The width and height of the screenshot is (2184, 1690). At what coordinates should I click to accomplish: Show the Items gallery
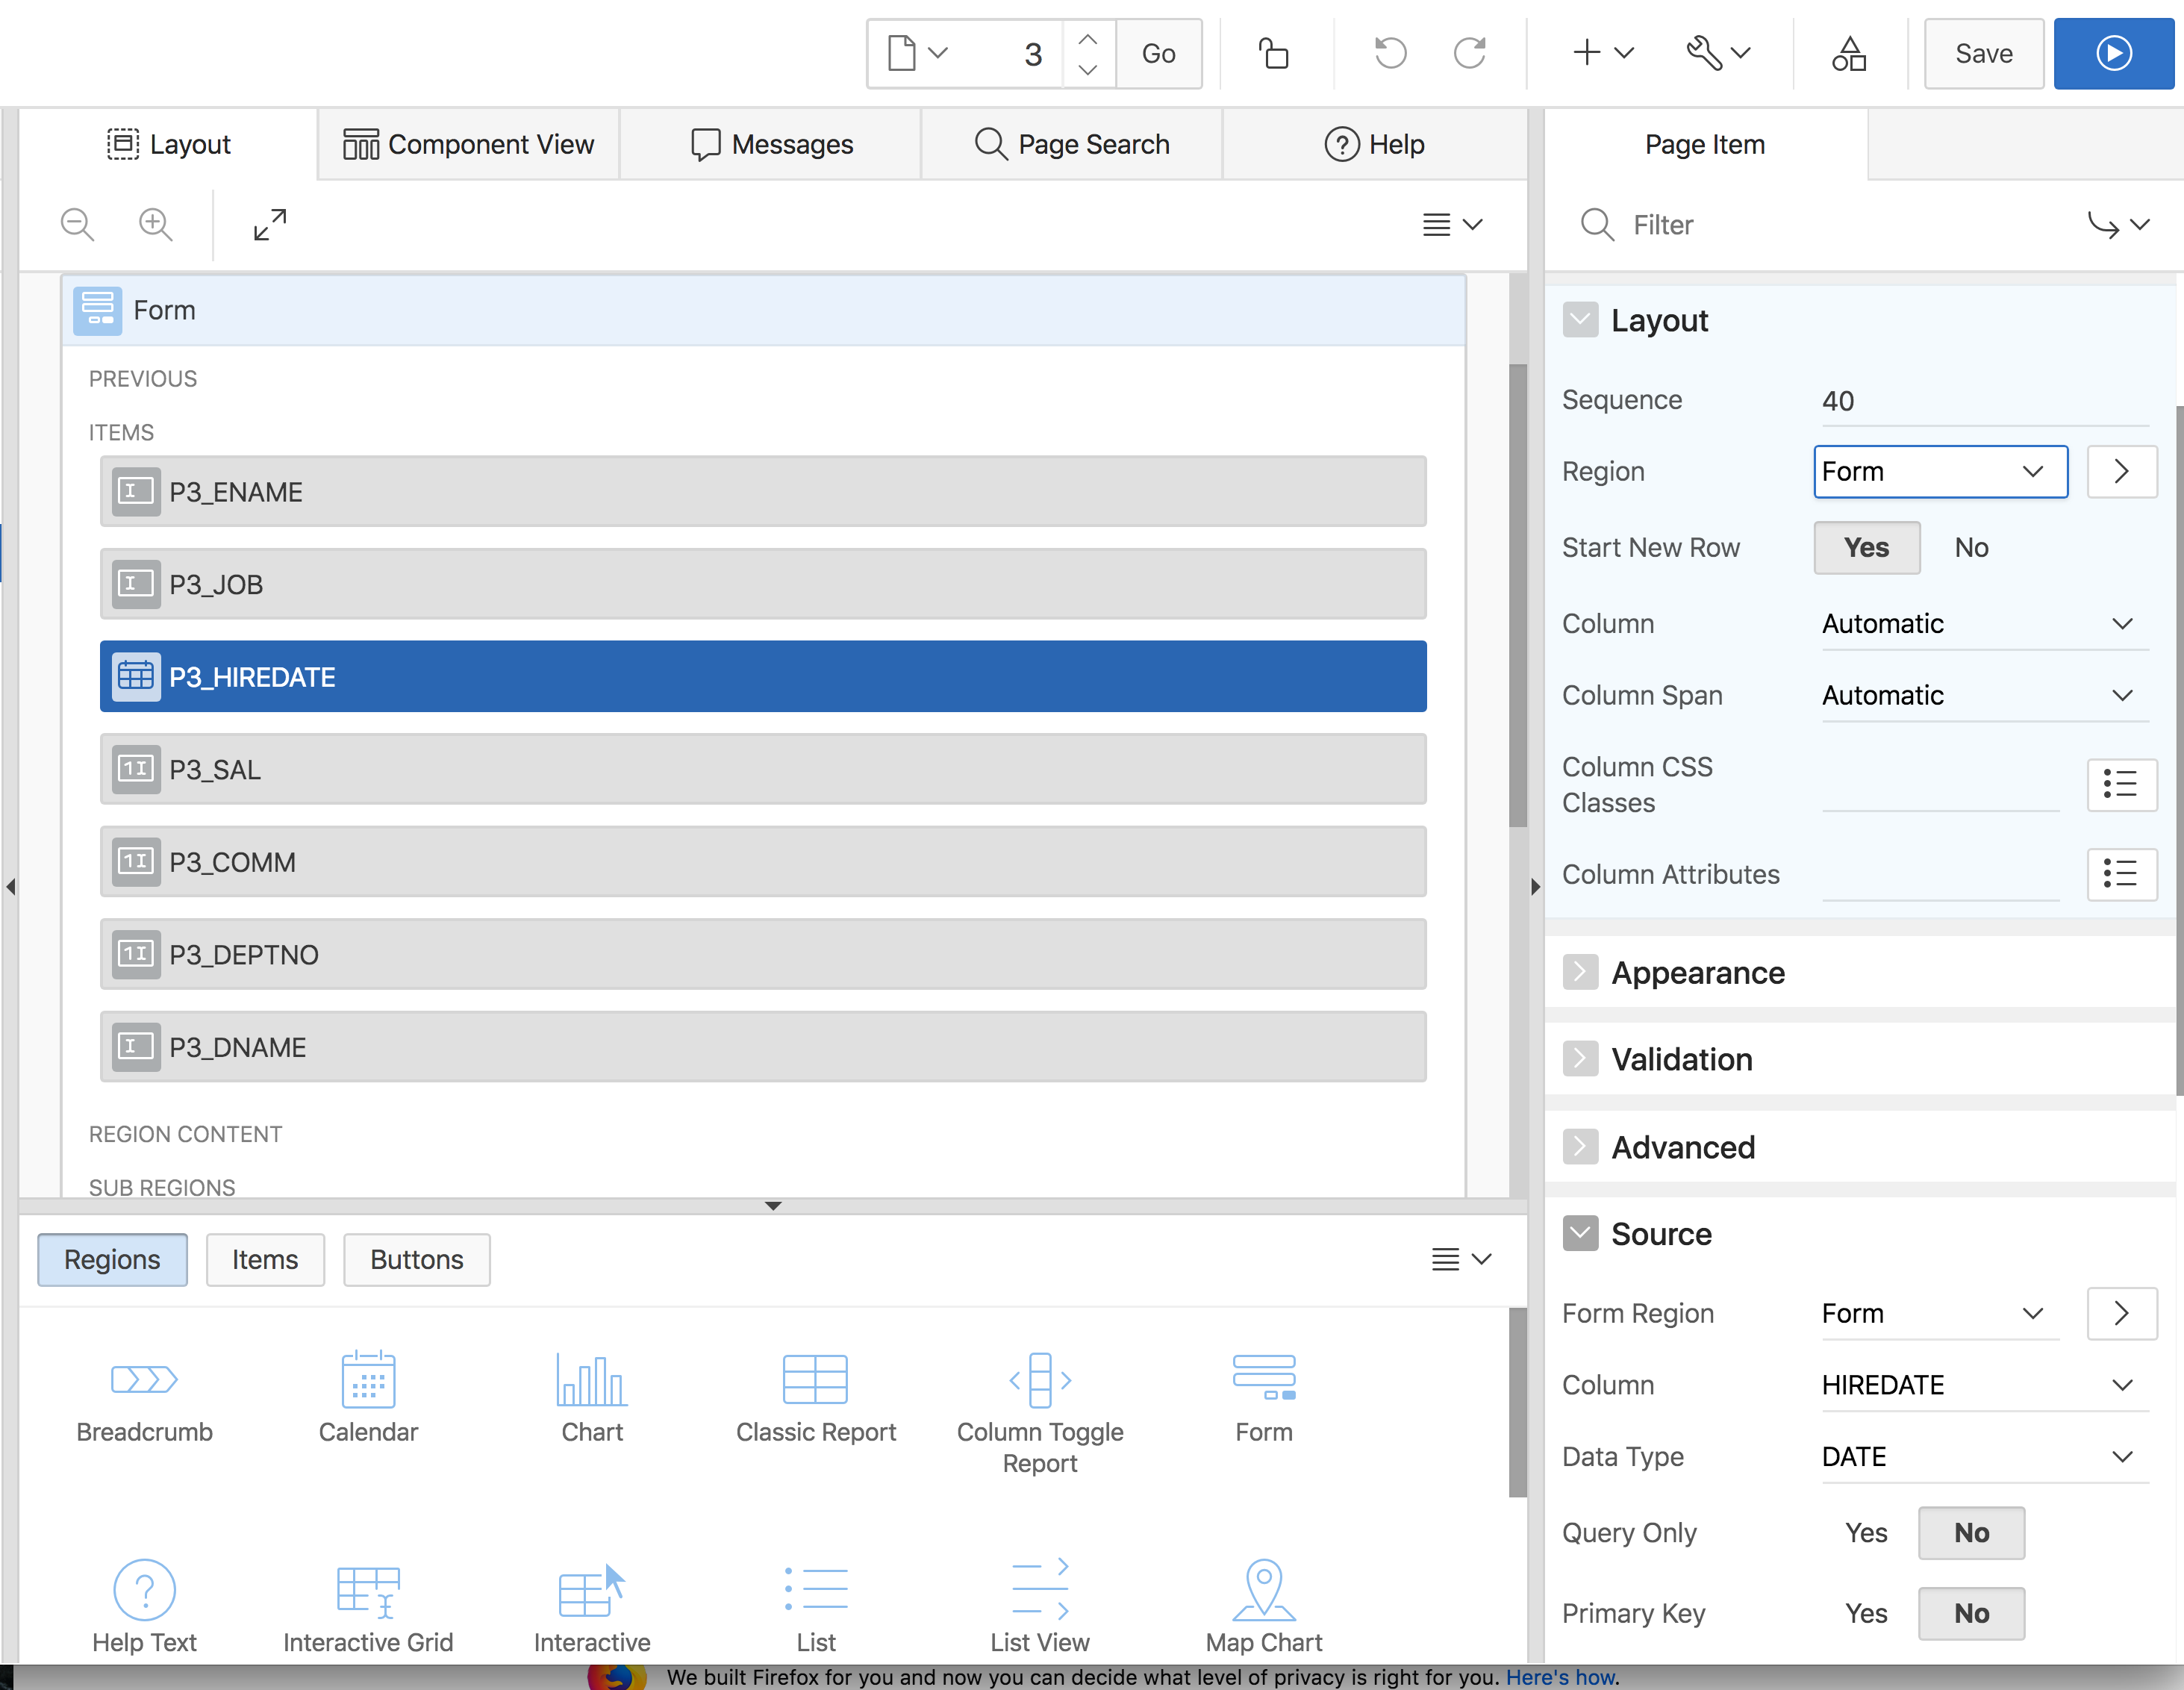click(265, 1260)
